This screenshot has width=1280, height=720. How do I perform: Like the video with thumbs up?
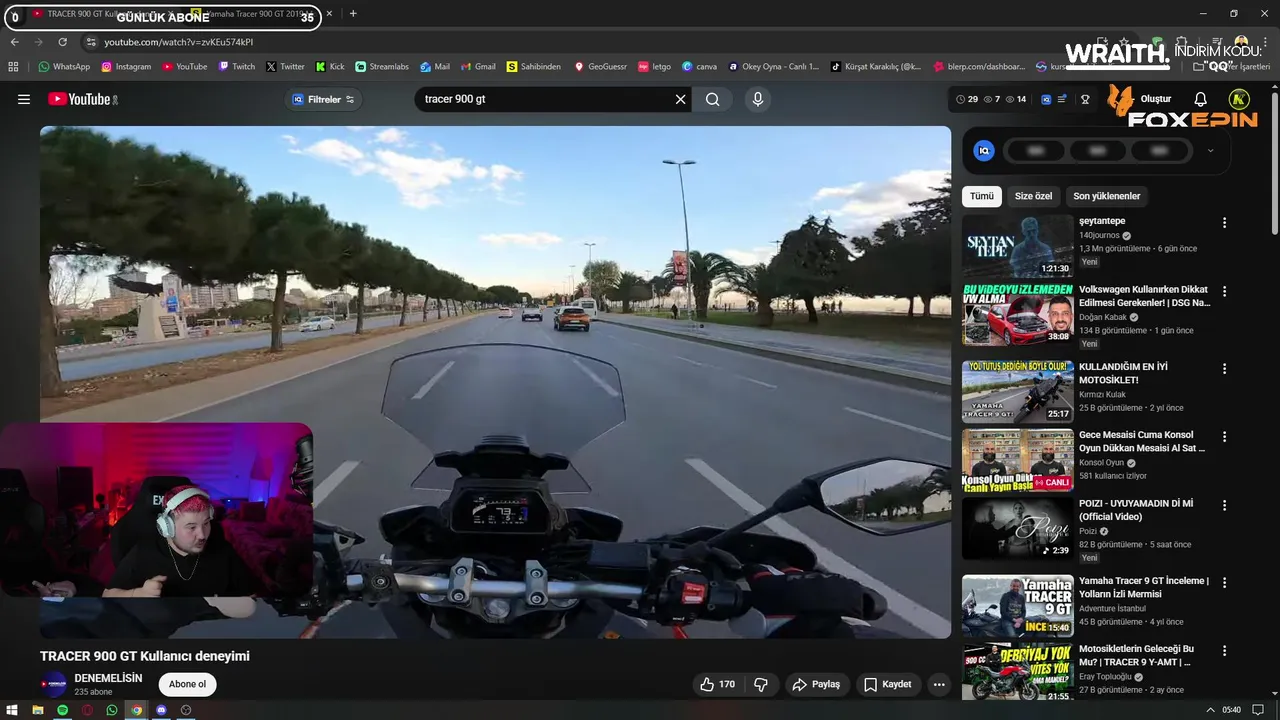tap(718, 685)
